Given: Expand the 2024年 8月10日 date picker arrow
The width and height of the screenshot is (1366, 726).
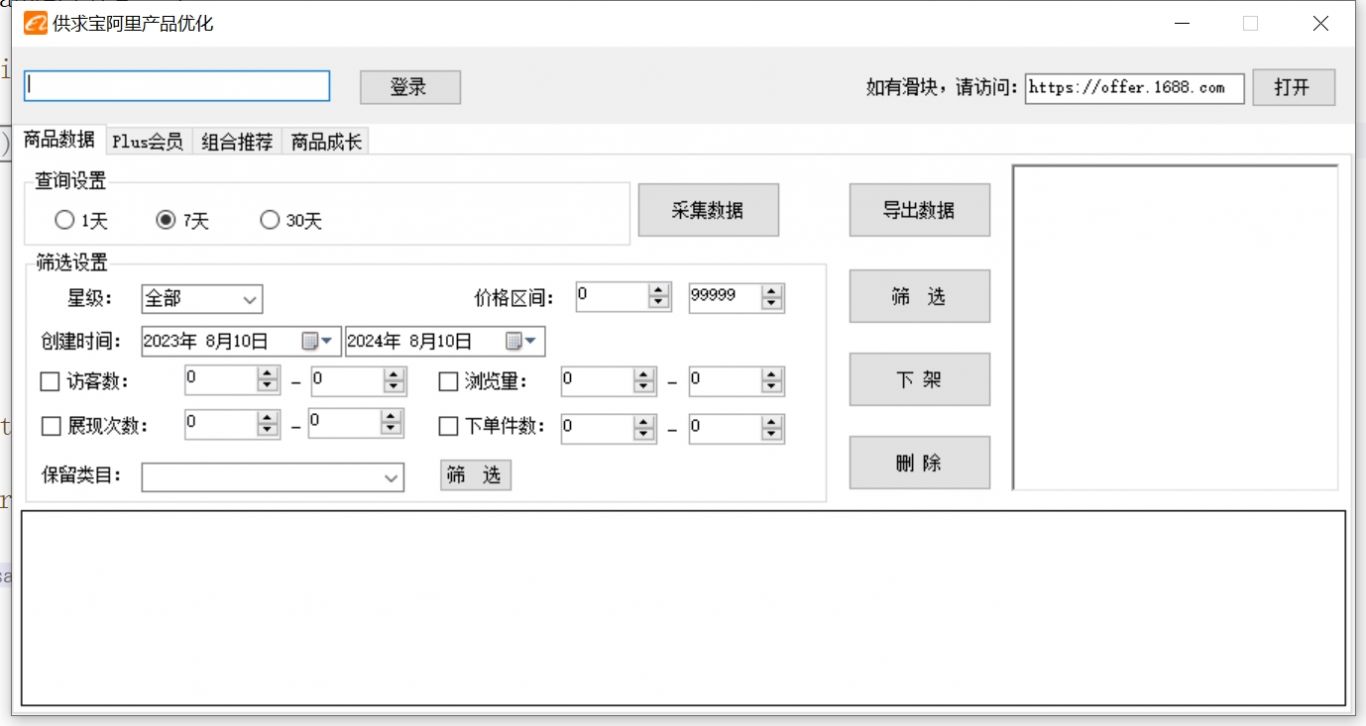Looking at the screenshot, I should [530, 341].
